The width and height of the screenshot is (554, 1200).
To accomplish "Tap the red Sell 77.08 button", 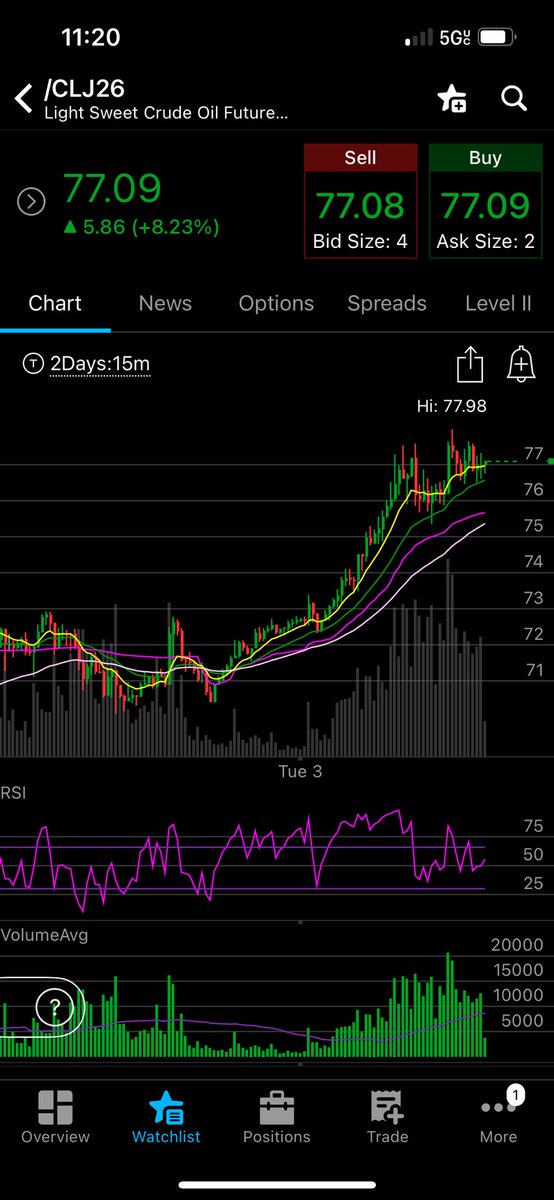I will [x=360, y=201].
